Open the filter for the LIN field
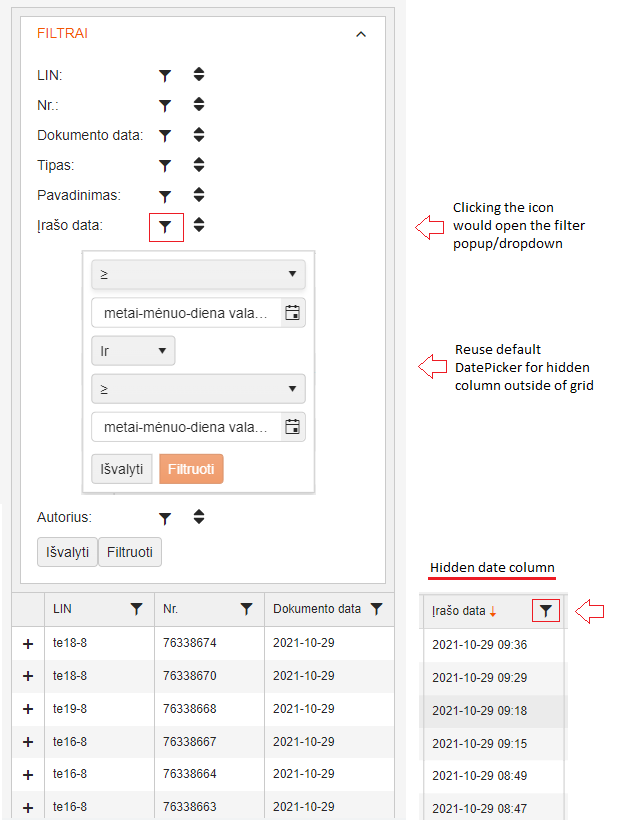This screenshot has width=640, height=825. coord(166,75)
